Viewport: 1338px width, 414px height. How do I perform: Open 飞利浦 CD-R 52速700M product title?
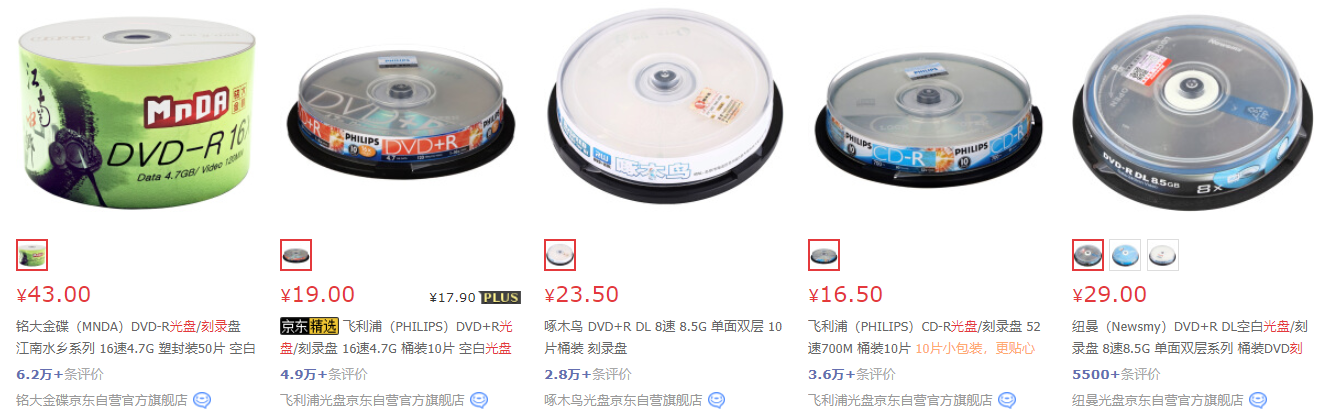929,337
